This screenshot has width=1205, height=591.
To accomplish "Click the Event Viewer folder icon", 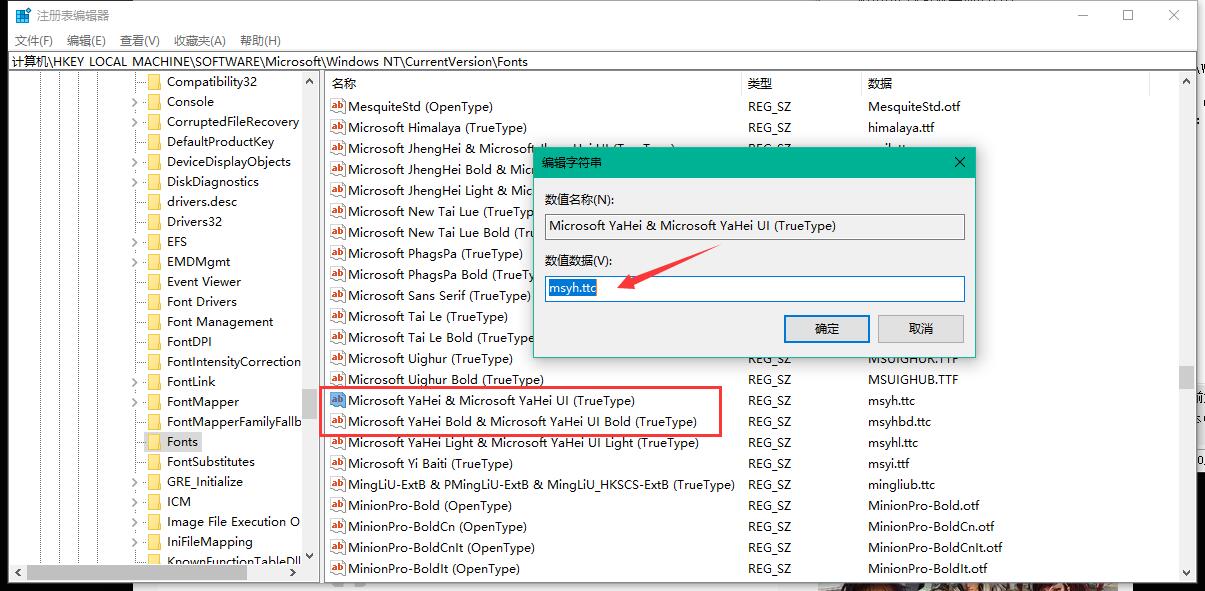I will [x=154, y=282].
